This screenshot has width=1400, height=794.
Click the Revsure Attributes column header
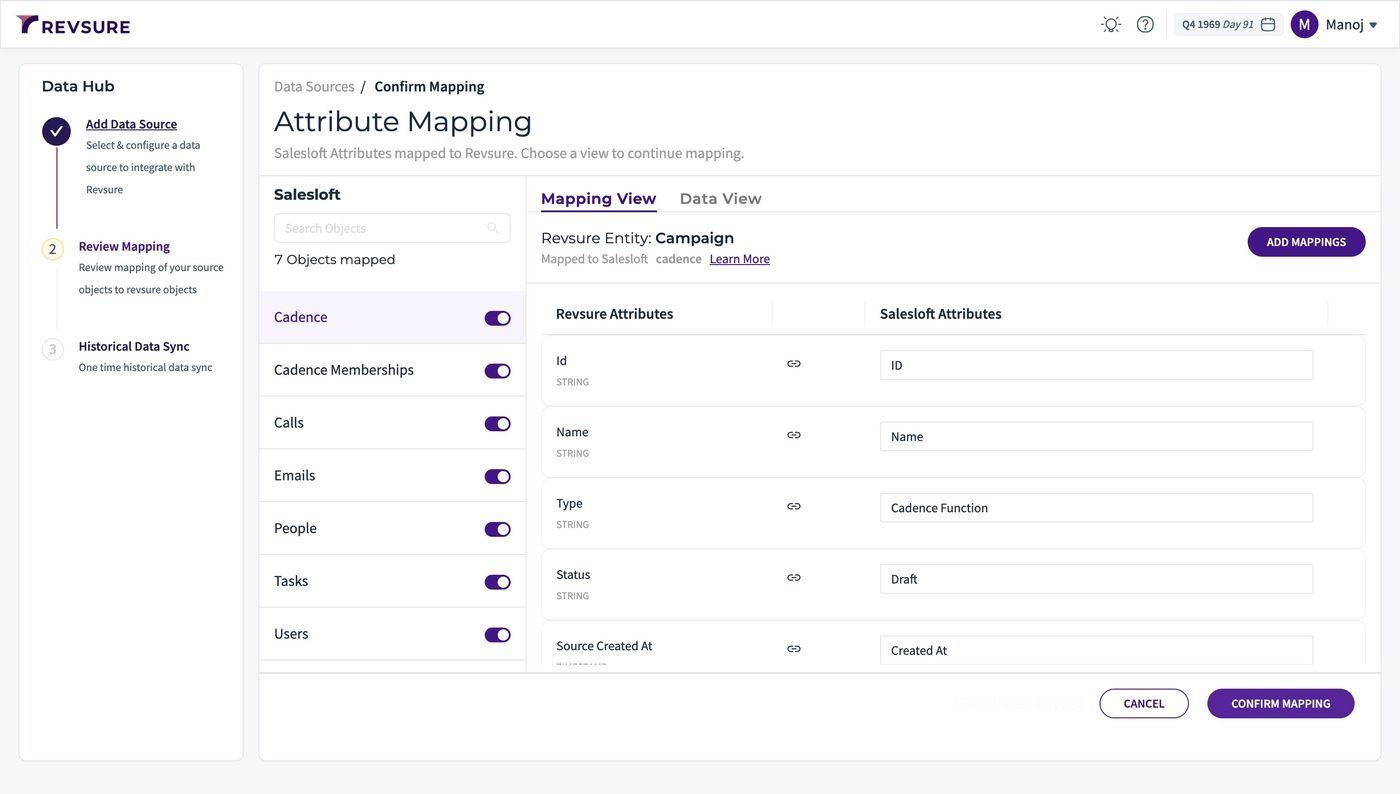pyautogui.click(x=614, y=314)
